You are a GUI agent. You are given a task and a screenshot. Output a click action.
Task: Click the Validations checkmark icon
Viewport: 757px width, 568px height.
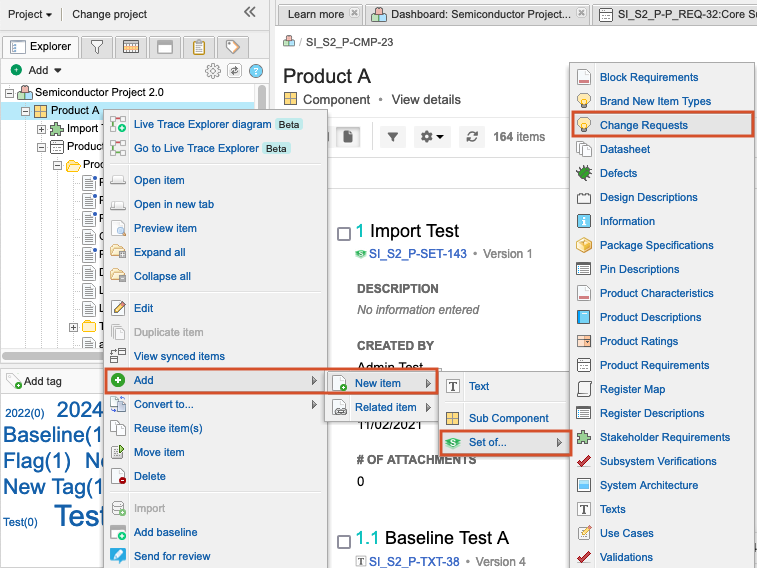[x=584, y=557]
